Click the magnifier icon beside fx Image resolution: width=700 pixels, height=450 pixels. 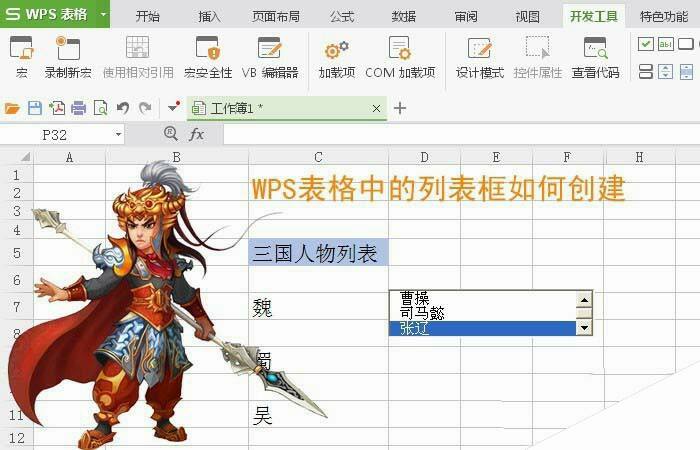click(x=171, y=133)
